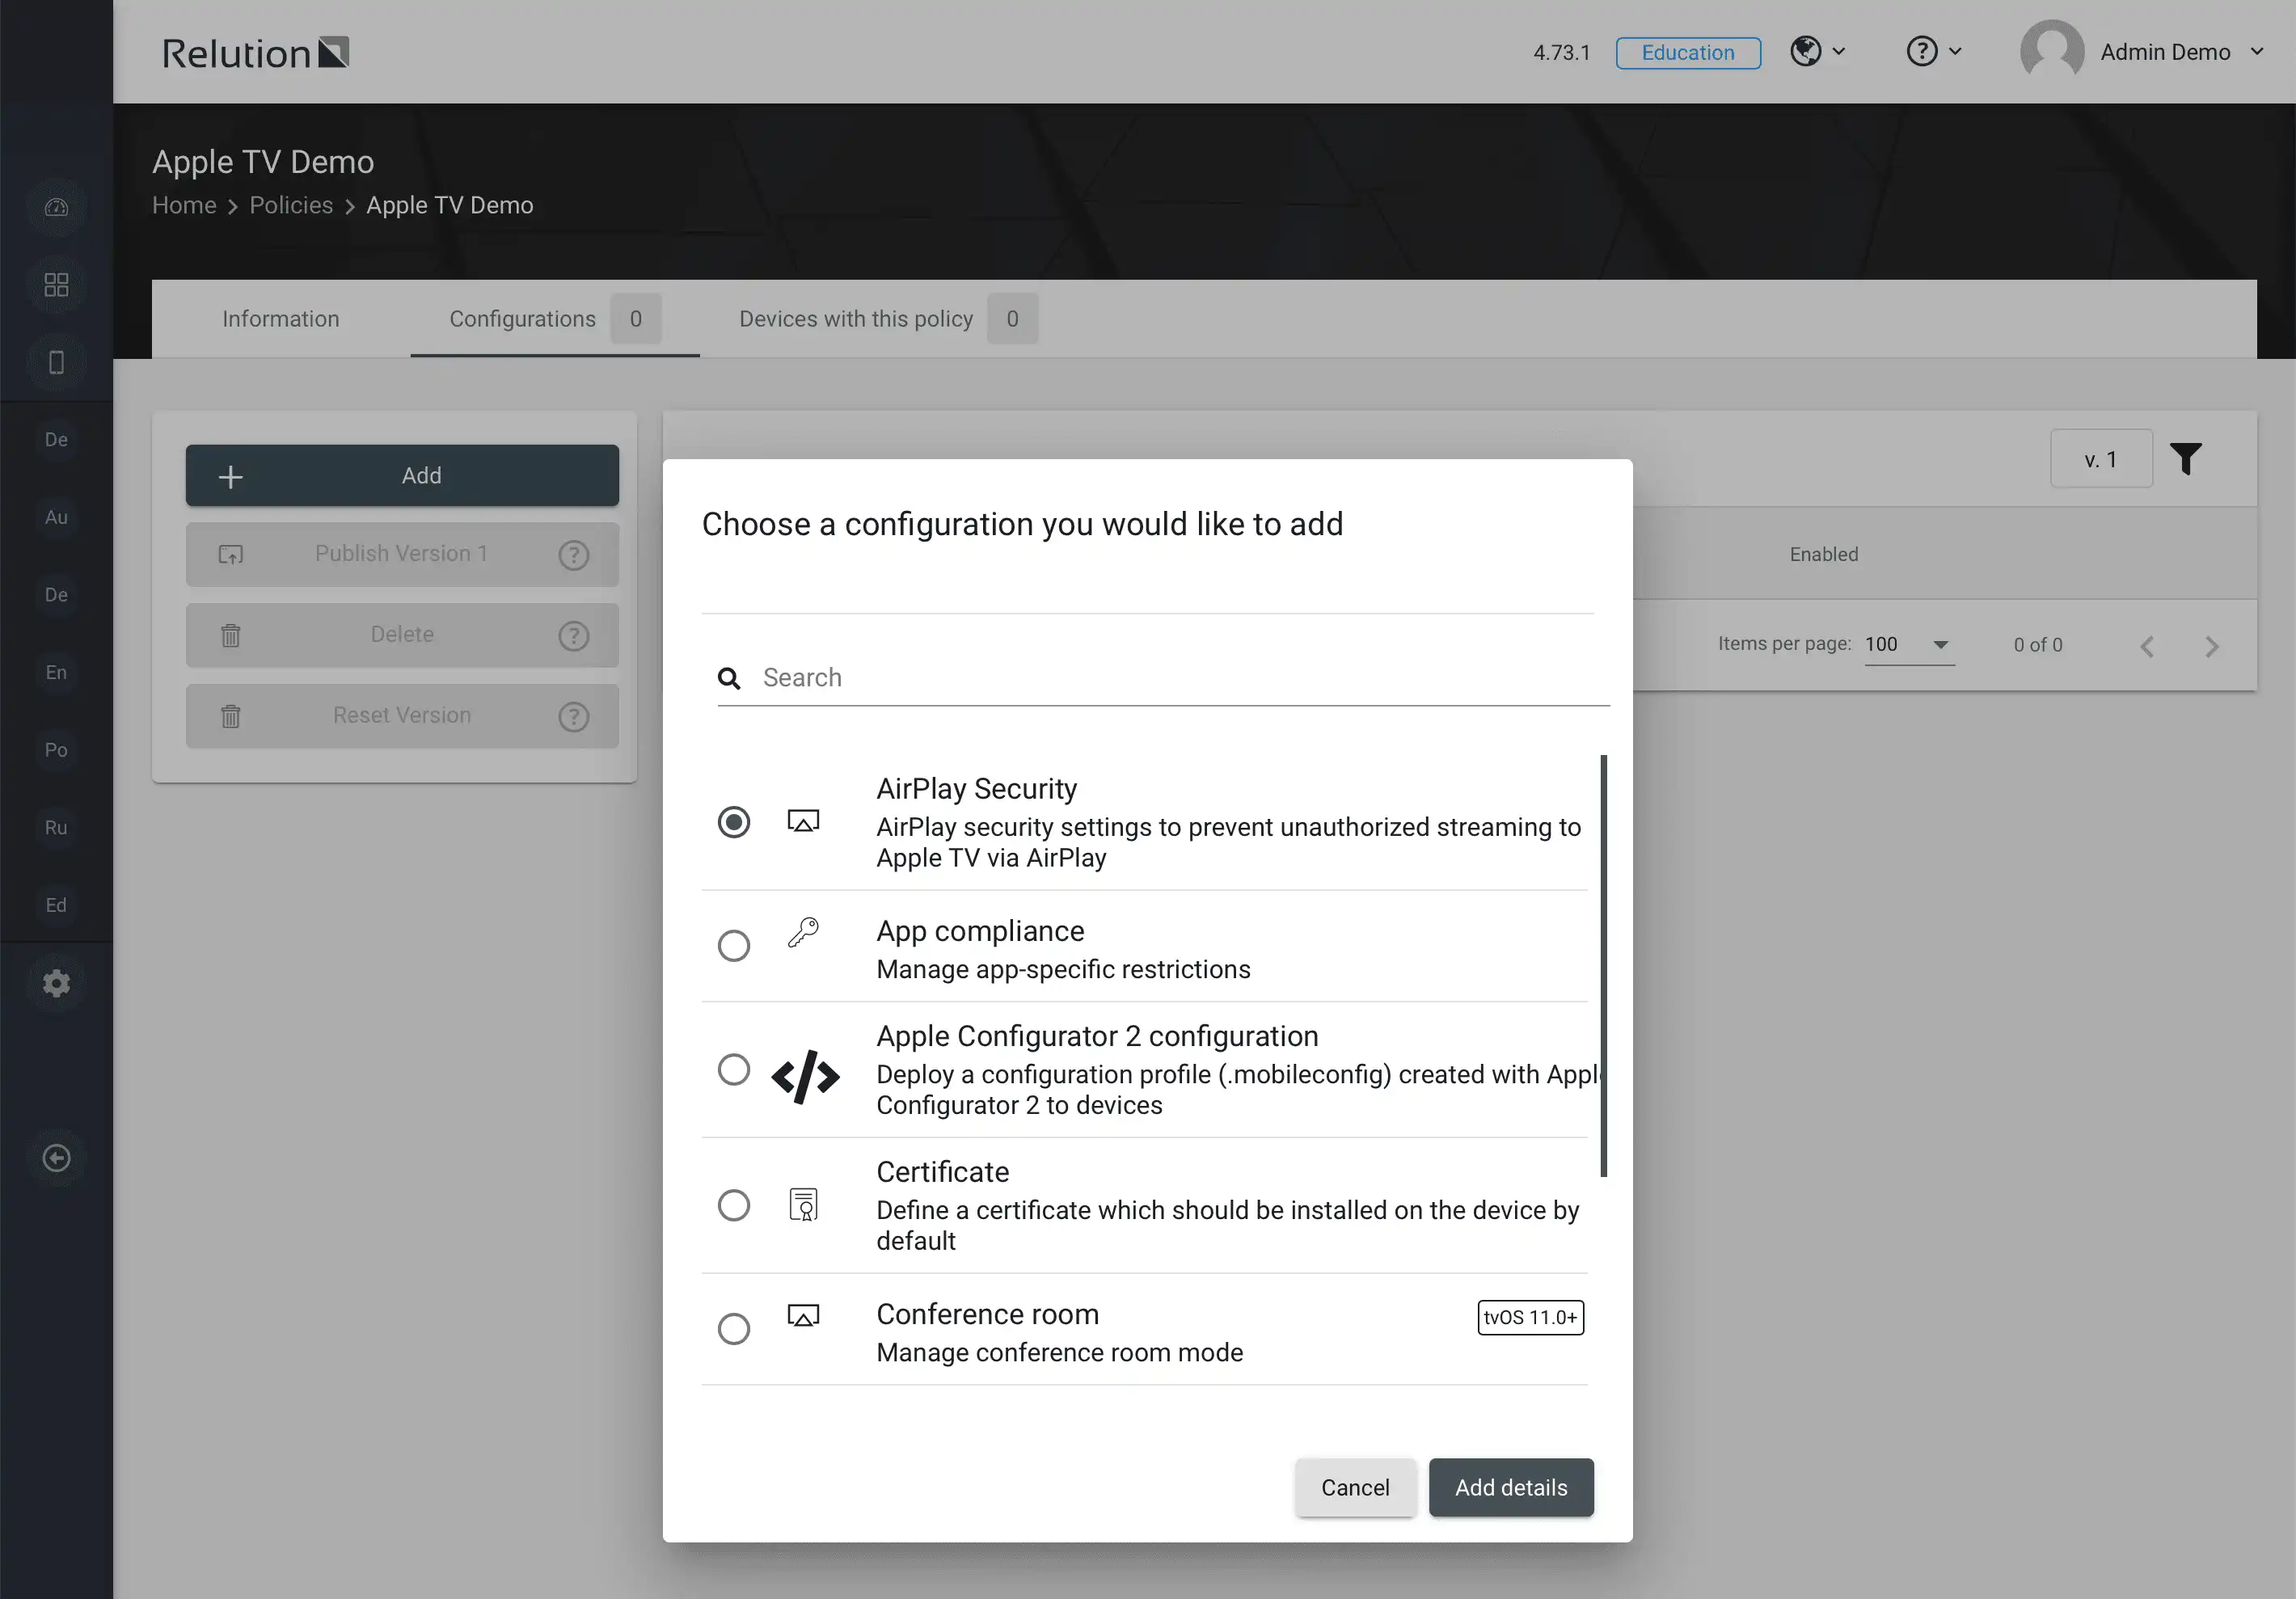Click the version number 4.73.1
This screenshot has width=2296, height=1599.
[1561, 52]
